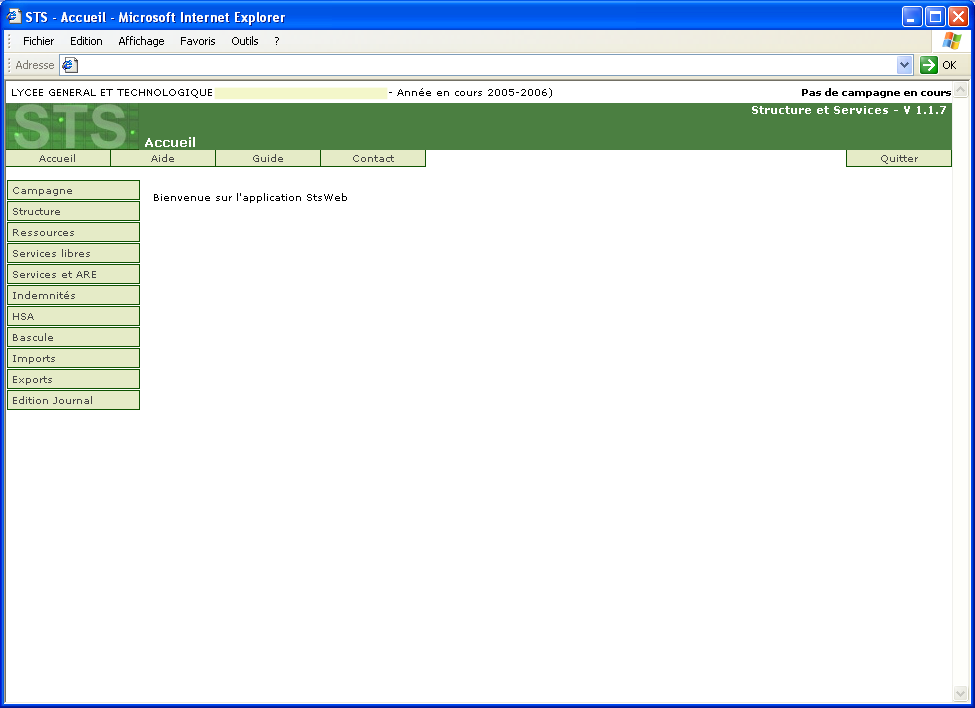Open the Favoris menu

point(198,41)
